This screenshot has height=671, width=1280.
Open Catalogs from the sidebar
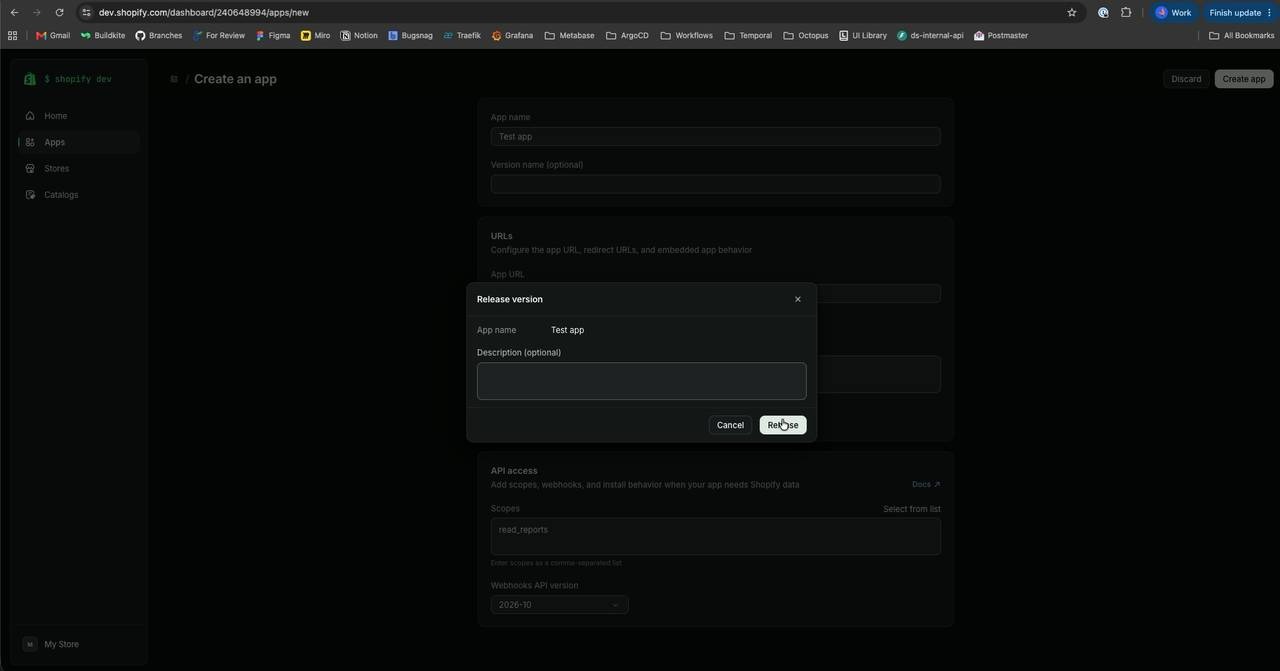tap(80, 195)
